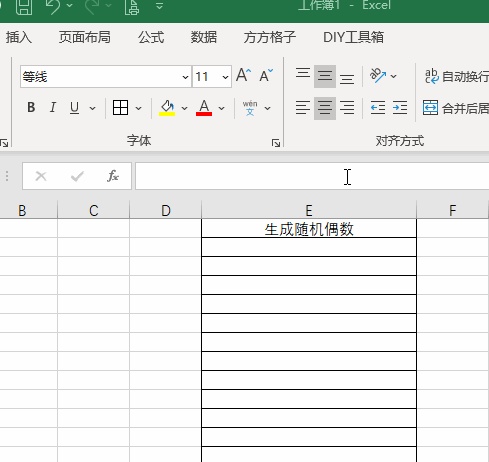Switch to the DIY工具箱 tab
This screenshot has height=462, width=489.
(x=353, y=37)
